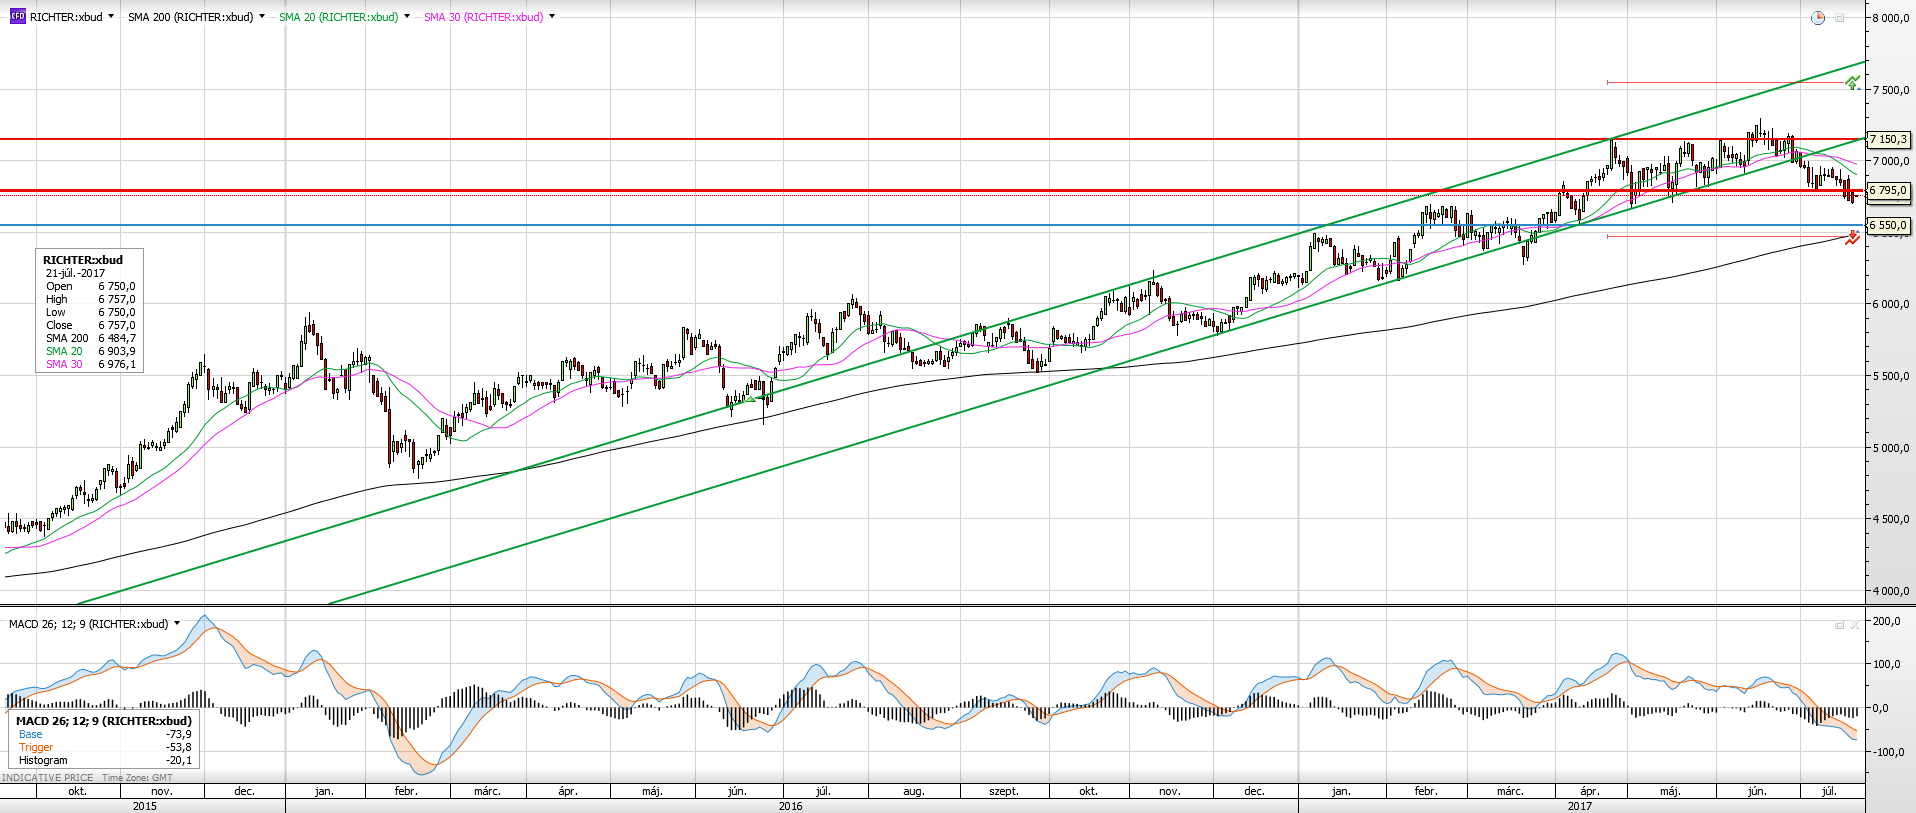Click the 2015 year on the time axis
1916x813 pixels.
tap(144, 806)
